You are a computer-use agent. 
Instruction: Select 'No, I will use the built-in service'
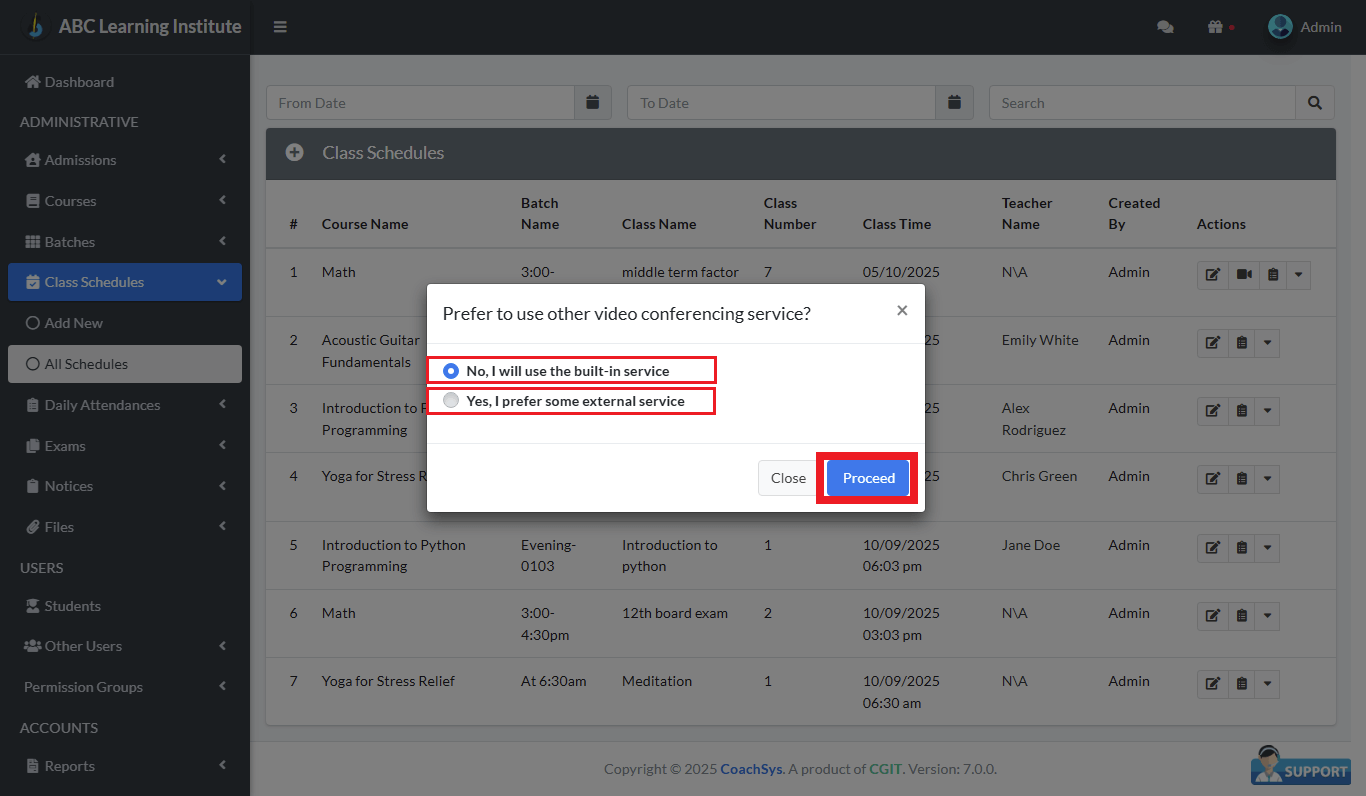coord(451,371)
